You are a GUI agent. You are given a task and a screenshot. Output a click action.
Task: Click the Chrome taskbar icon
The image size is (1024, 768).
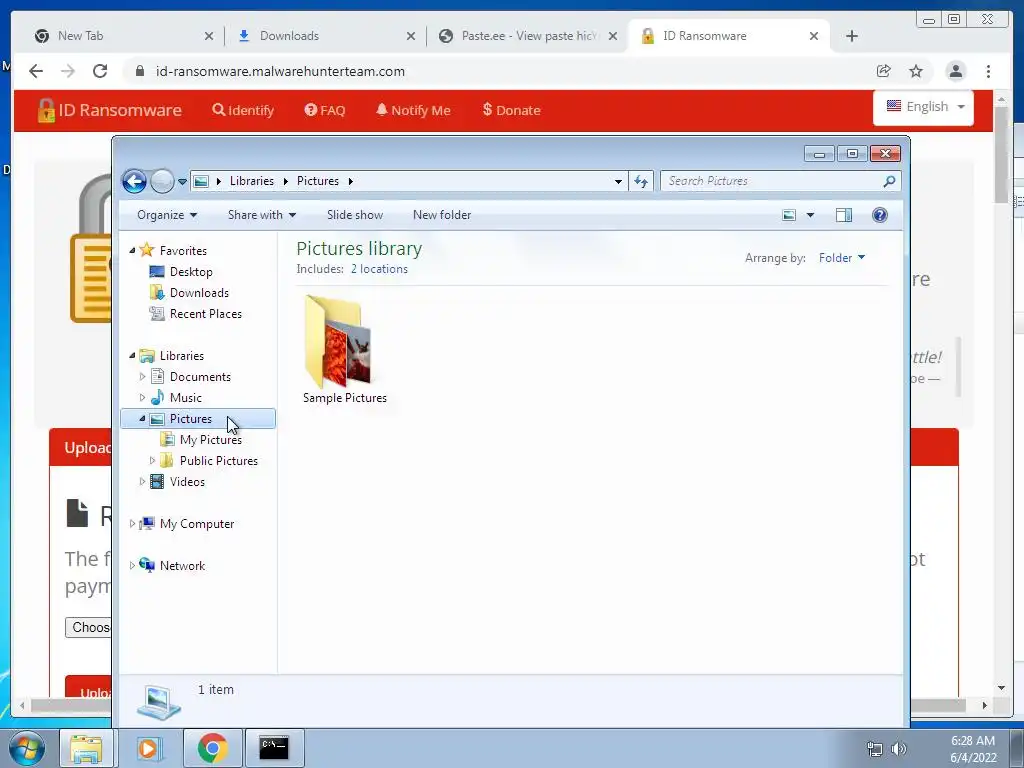(212, 748)
